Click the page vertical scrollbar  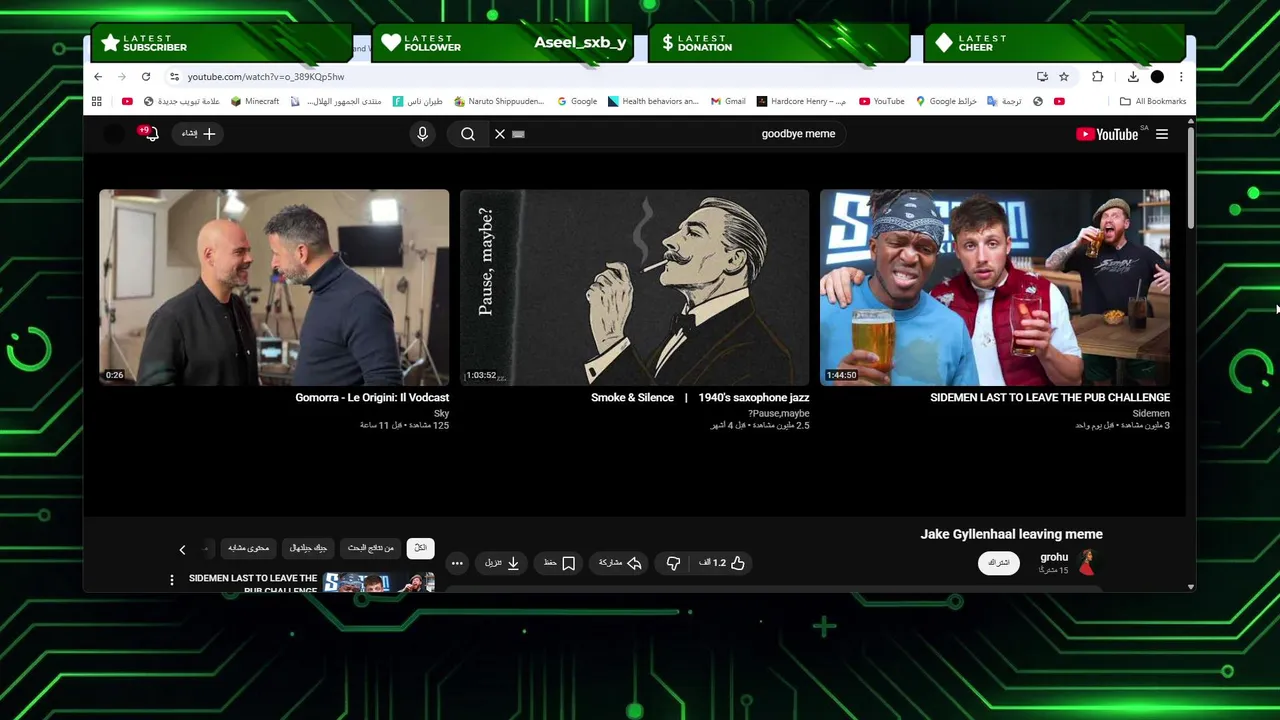pos(1190,177)
